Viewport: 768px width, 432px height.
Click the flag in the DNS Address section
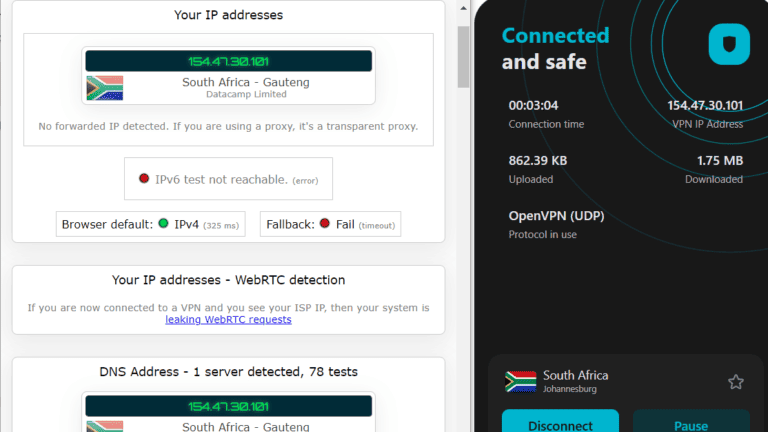pos(104,425)
